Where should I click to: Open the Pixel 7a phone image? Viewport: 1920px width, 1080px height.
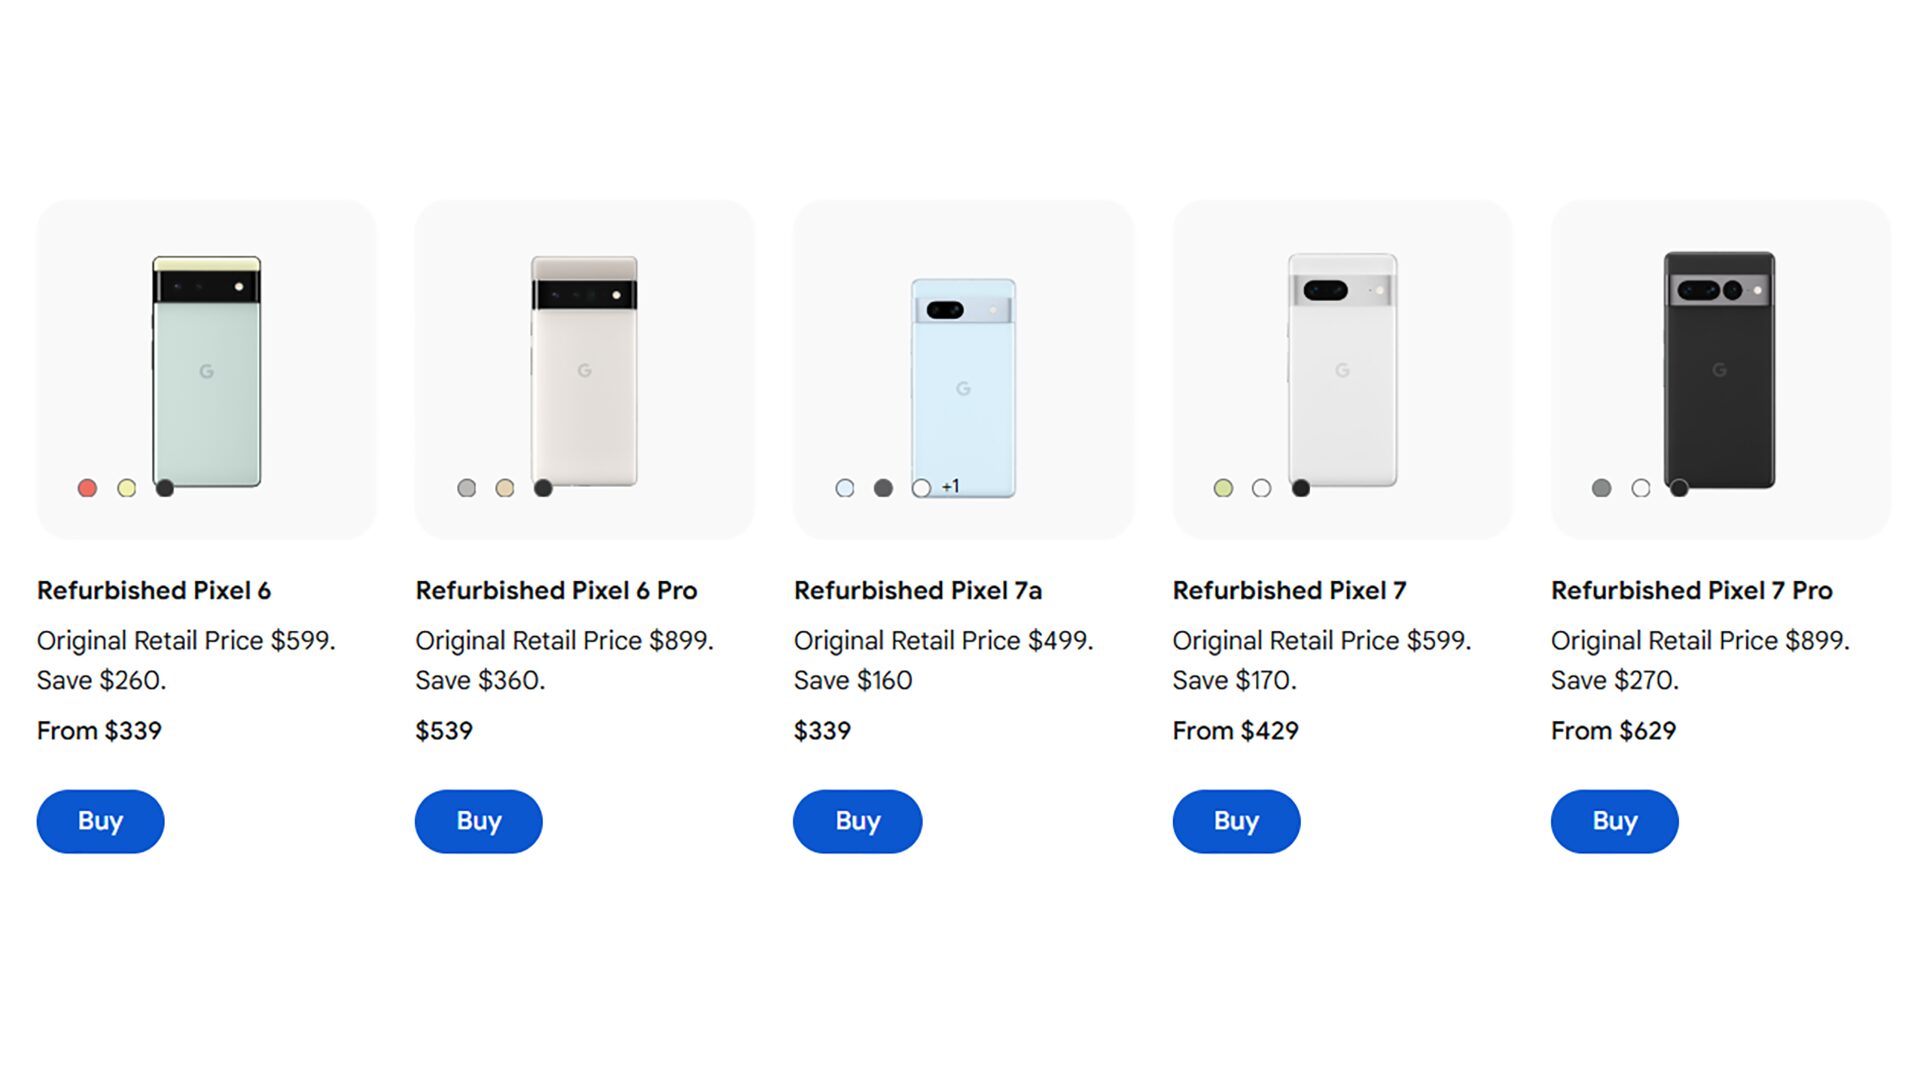click(963, 387)
